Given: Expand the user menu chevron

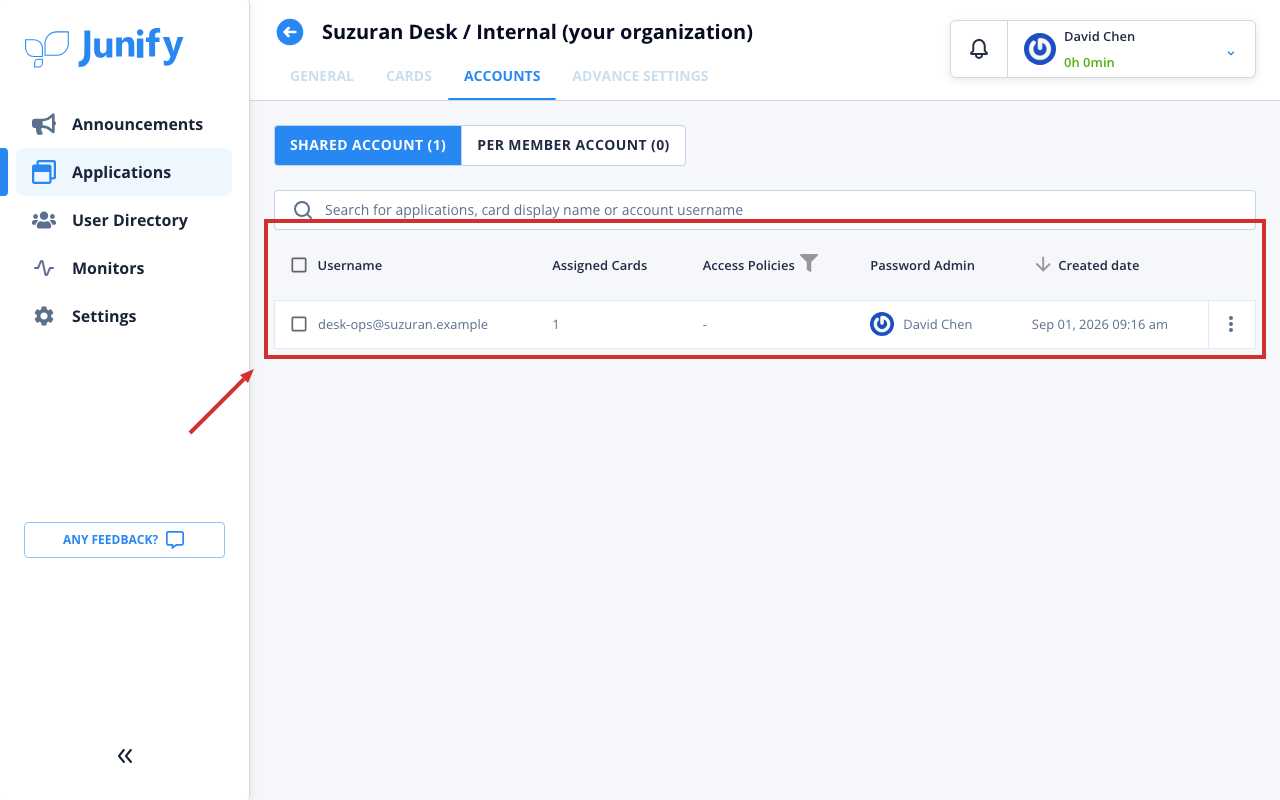Looking at the screenshot, I should 1231,52.
